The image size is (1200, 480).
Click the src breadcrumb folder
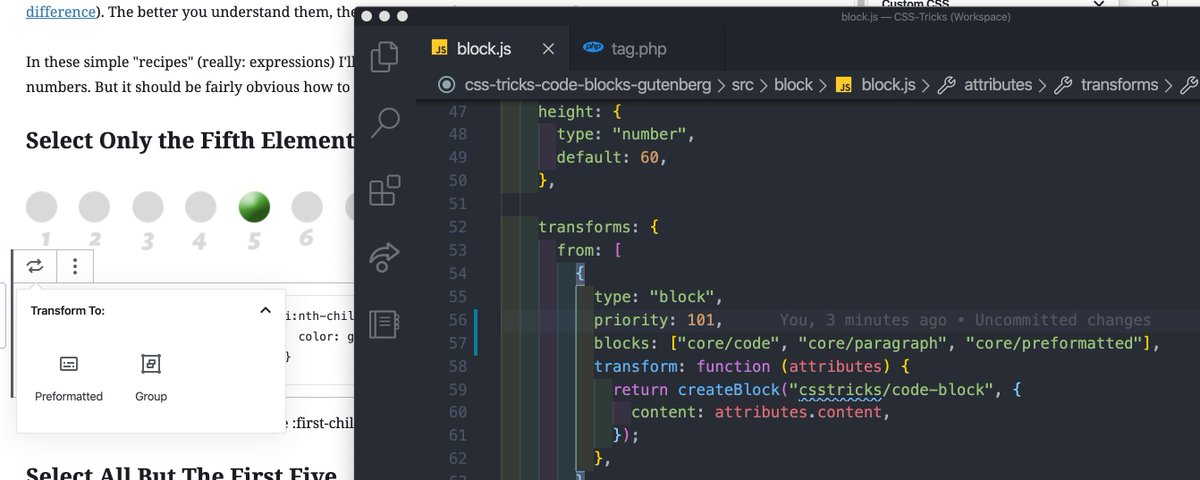coord(742,85)
